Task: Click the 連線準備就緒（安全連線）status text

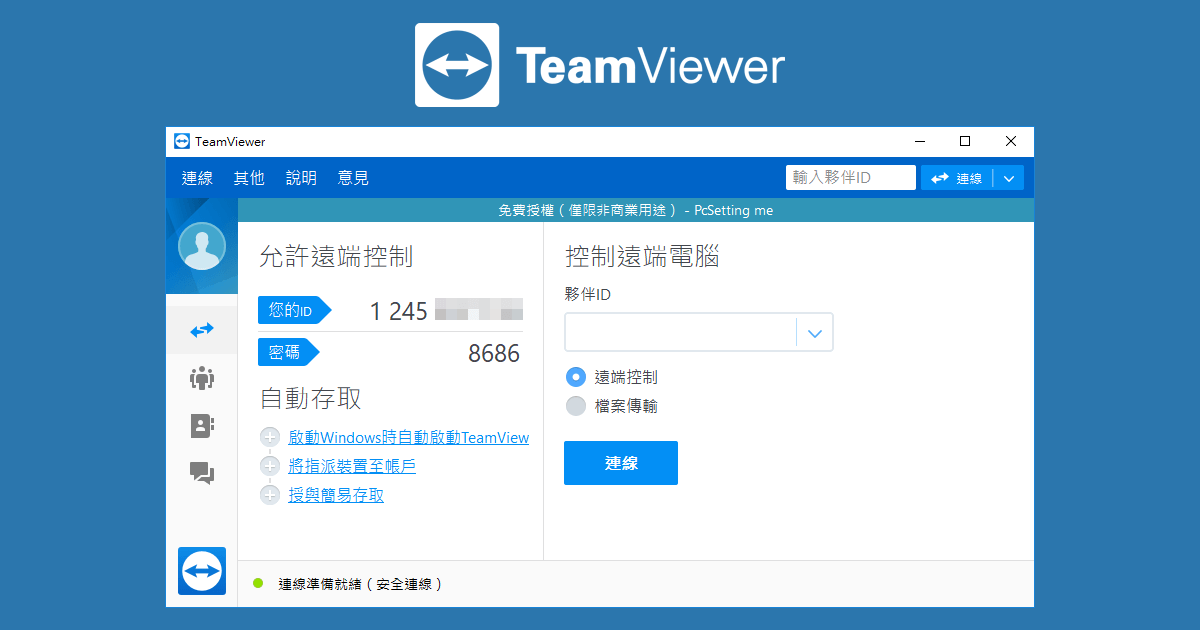Action: 360,584
